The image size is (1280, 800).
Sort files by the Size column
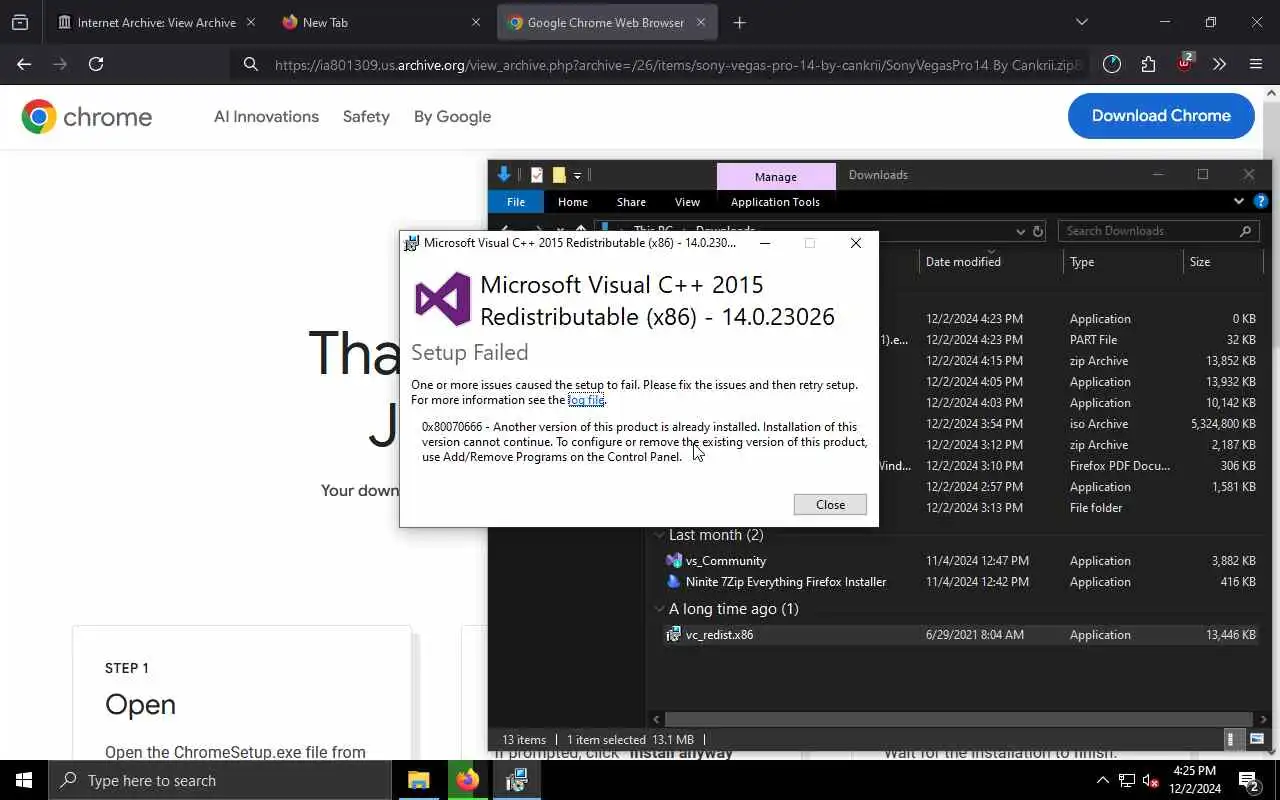click(1222, 262)
